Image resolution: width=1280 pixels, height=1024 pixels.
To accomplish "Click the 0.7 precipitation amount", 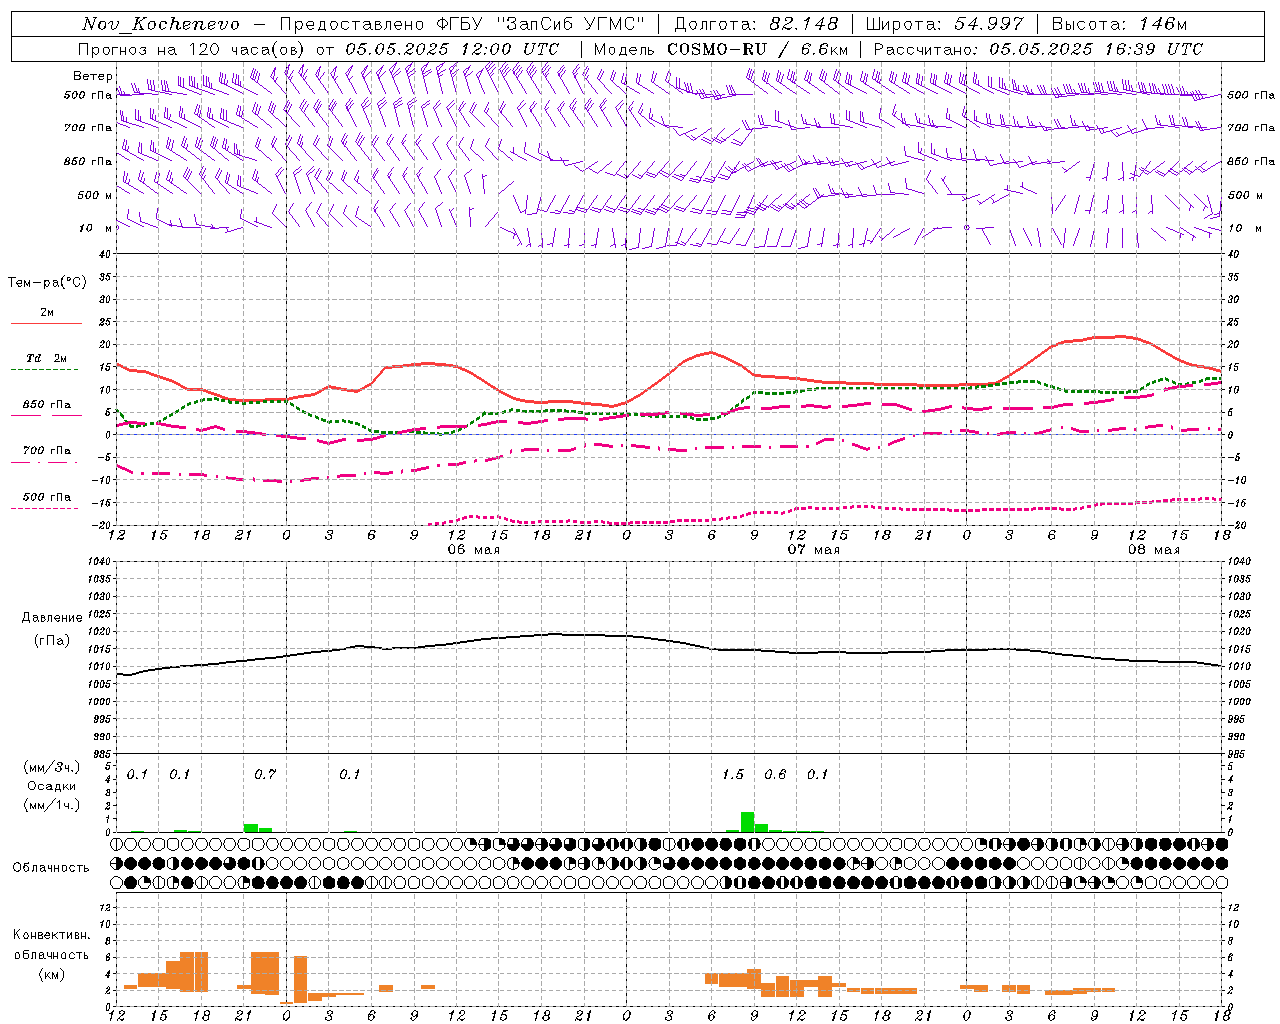I will 264,775.
